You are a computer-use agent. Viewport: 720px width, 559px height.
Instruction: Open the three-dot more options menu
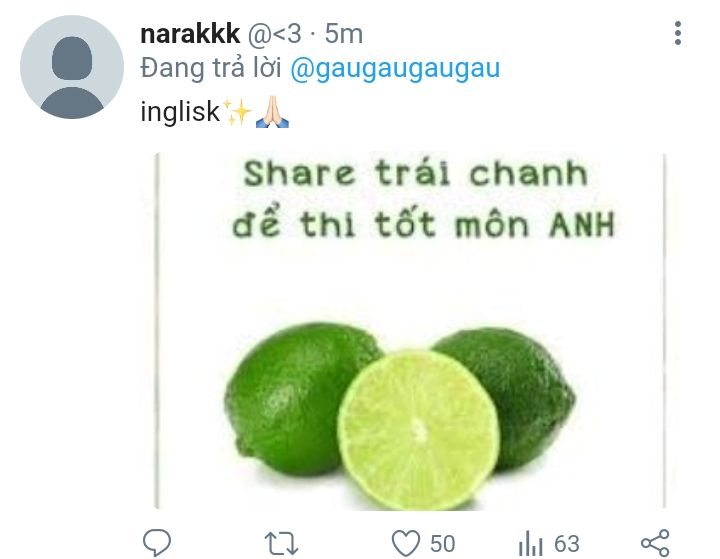click(x=678, y=33)
